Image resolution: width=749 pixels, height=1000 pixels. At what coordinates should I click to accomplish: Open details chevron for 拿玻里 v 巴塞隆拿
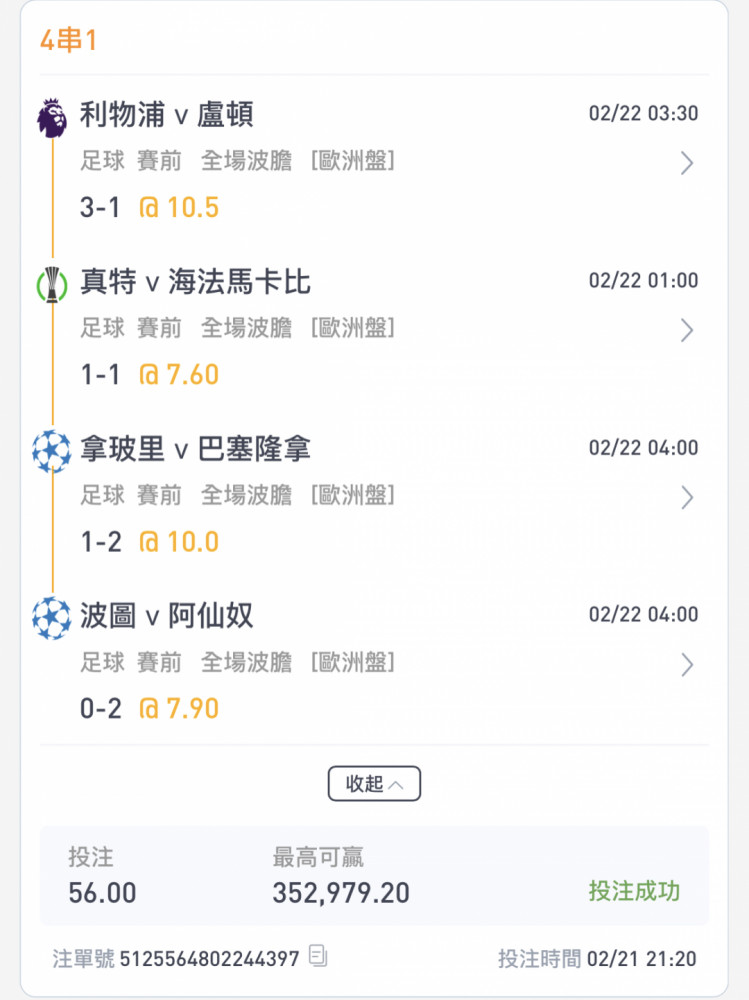(686, 497)
